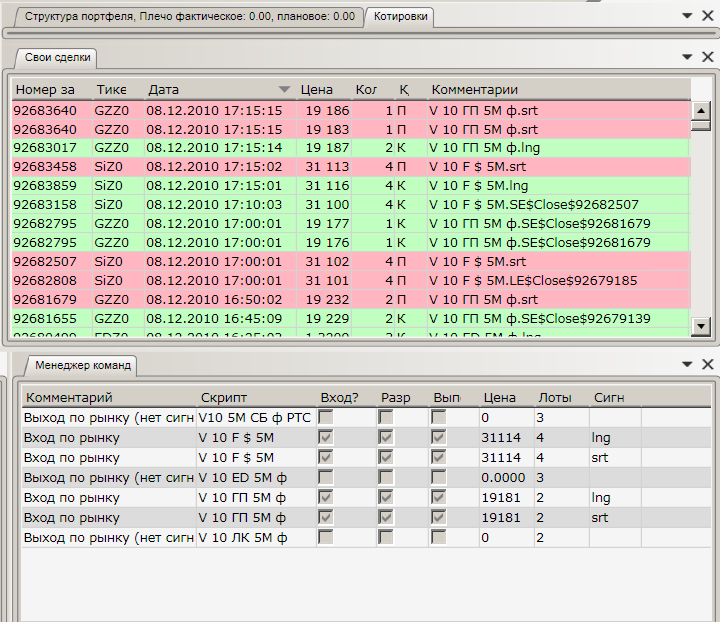Click the deals list scroll-up arrow
720x622 pixels.
[700, 111]
